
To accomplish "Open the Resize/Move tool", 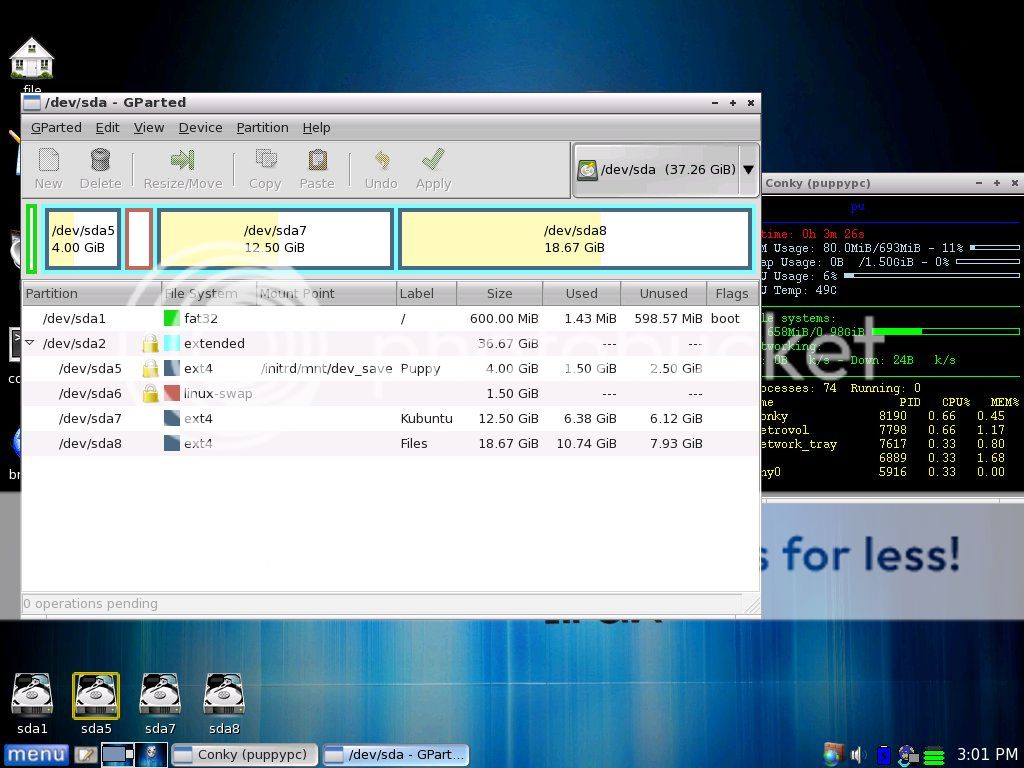I will point(182,168).
